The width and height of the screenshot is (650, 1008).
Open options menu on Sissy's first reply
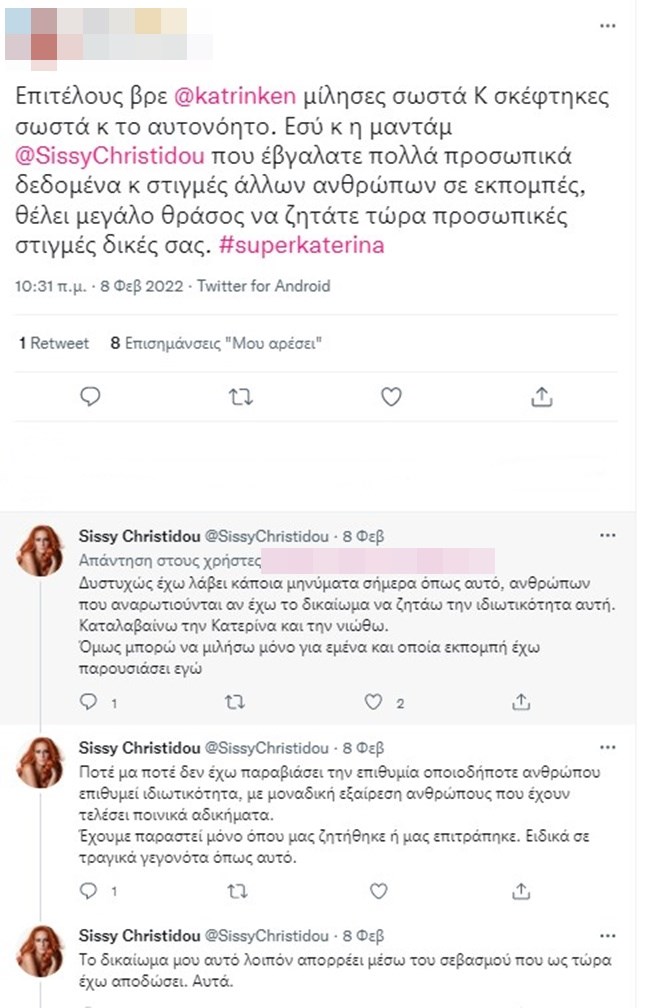(x=608, y=535)
